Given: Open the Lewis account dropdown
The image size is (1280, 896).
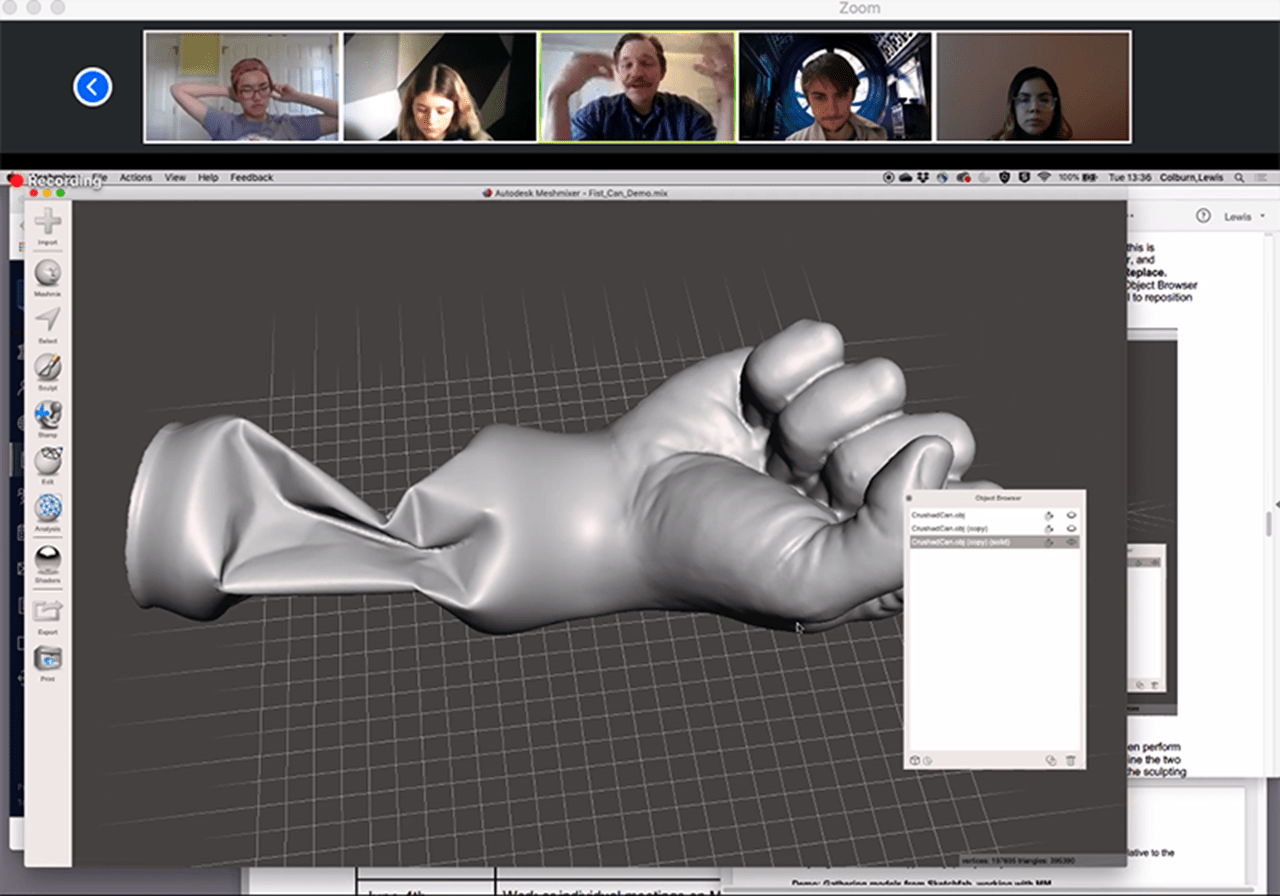Looking at the screenshot, I should click(1243, 215).
